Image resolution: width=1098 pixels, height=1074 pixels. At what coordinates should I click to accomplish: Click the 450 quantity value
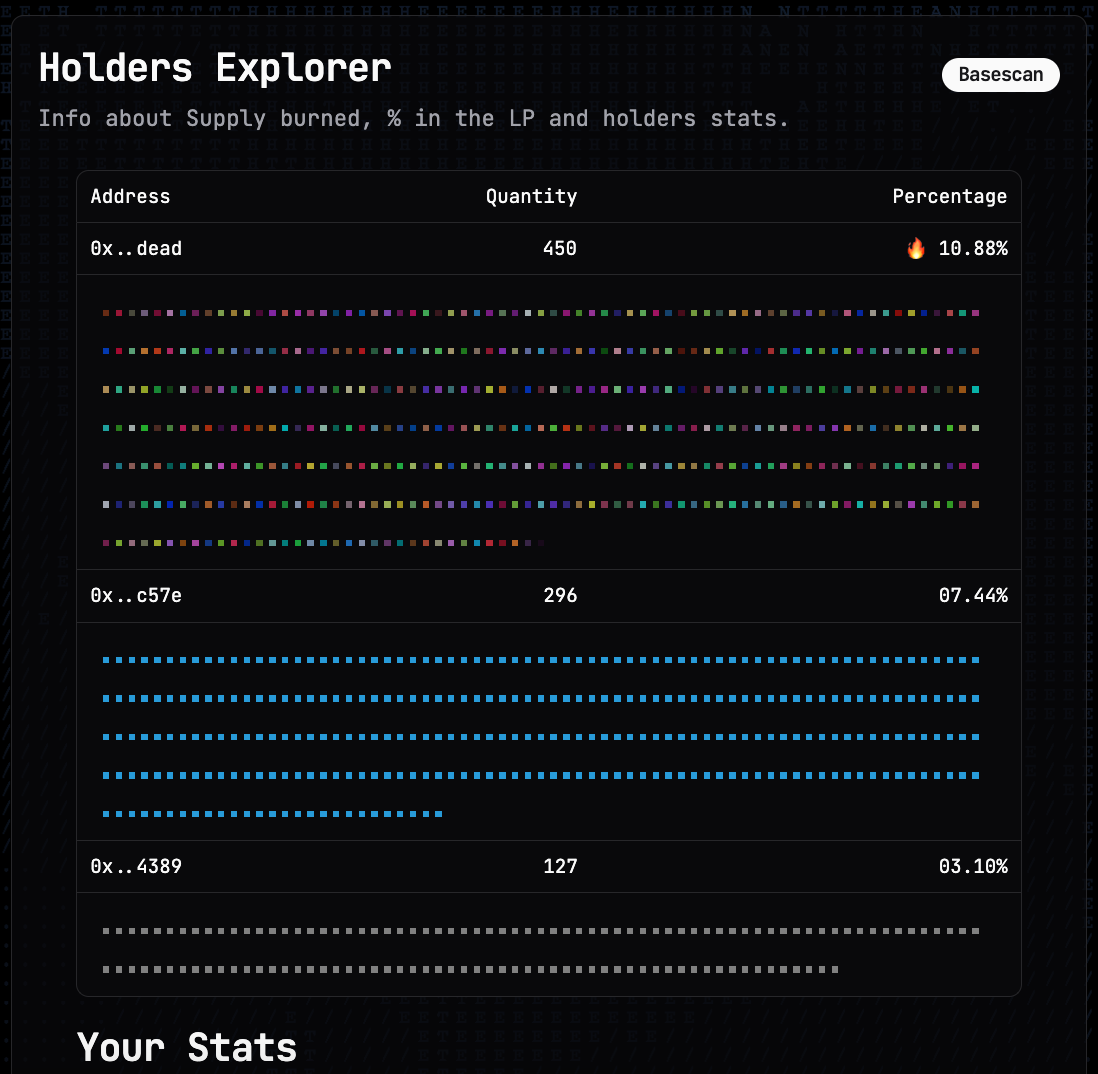pos(559,249)
